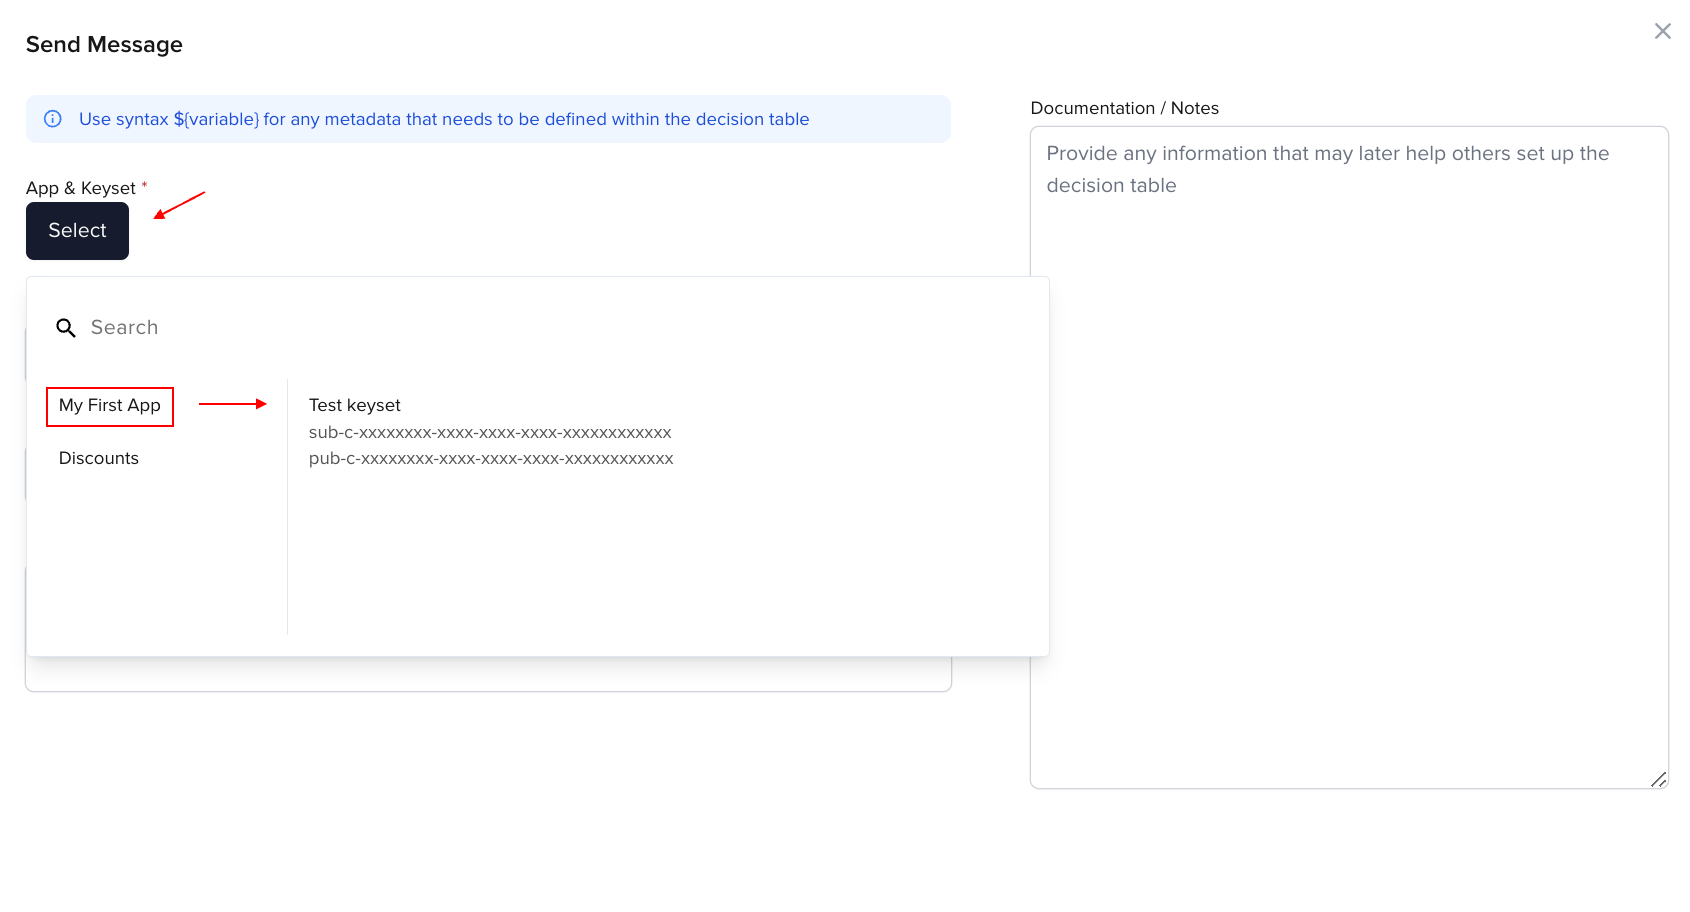Click the partially hidden field below dropdown
Image resolution: width=1690 pixels, height=912 pixels.
pos(488,675)
